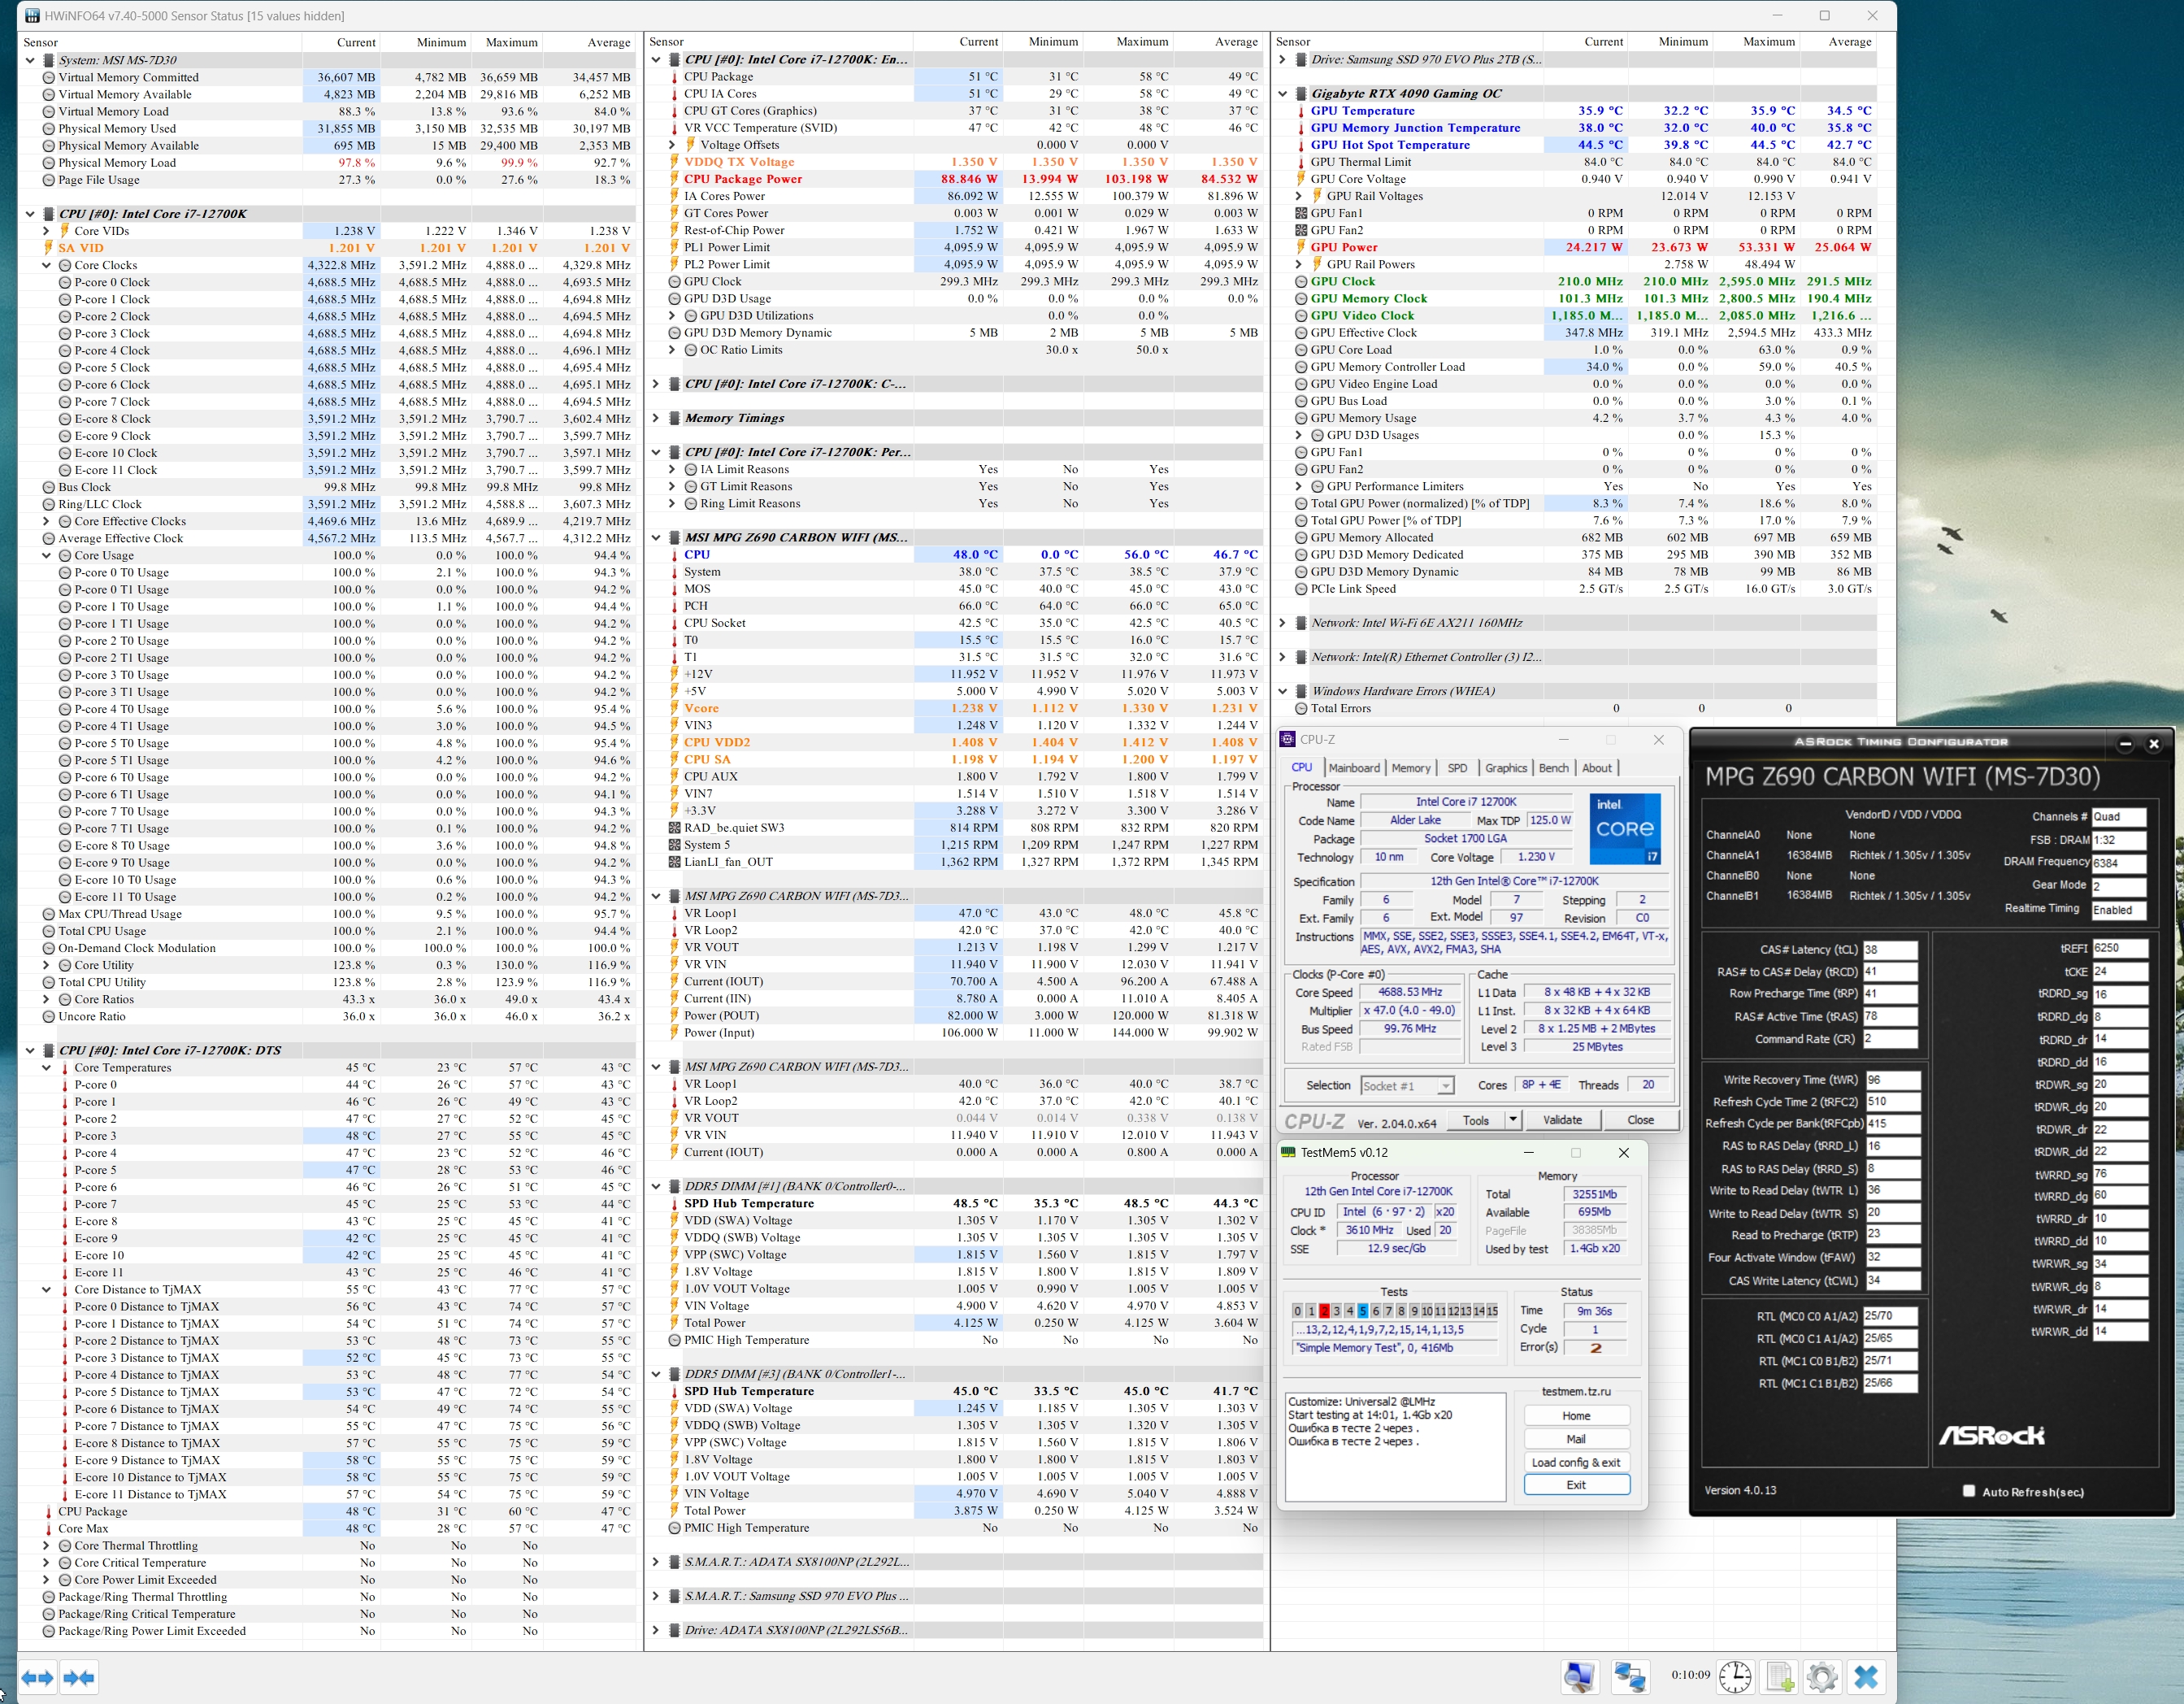Image resolution: width=2184 pixels, height=1704 pixels.
Task: Click the network remote monitoring computers icon
Action: [1630, 1677]
